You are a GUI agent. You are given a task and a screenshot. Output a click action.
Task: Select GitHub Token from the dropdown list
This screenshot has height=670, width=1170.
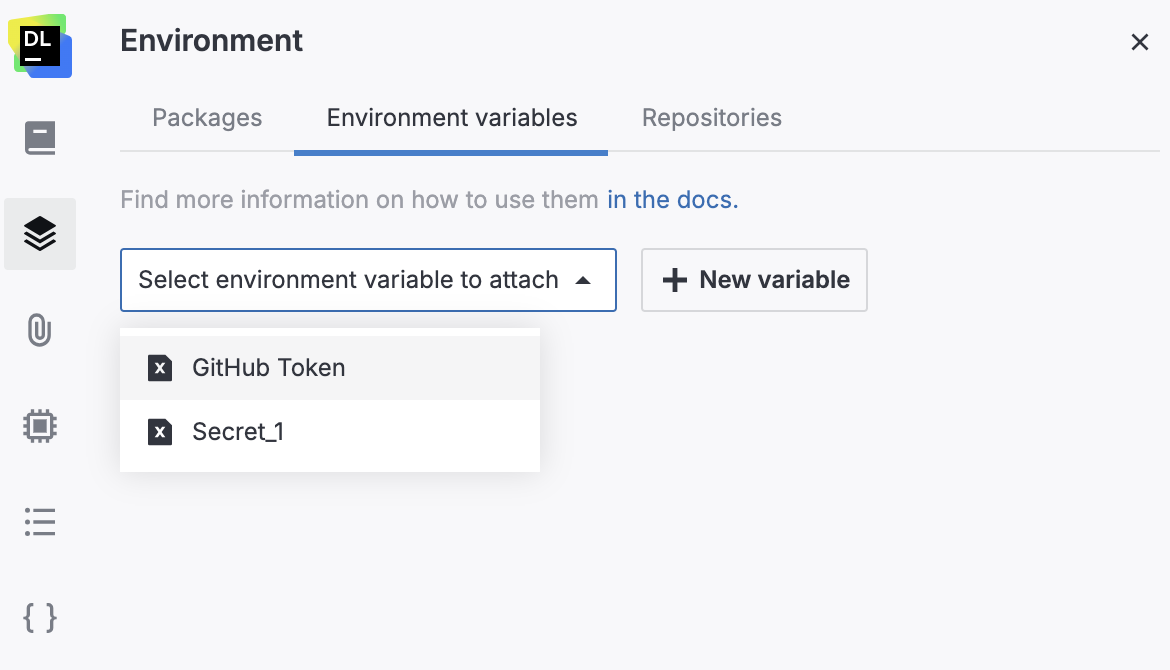[268, 368]
